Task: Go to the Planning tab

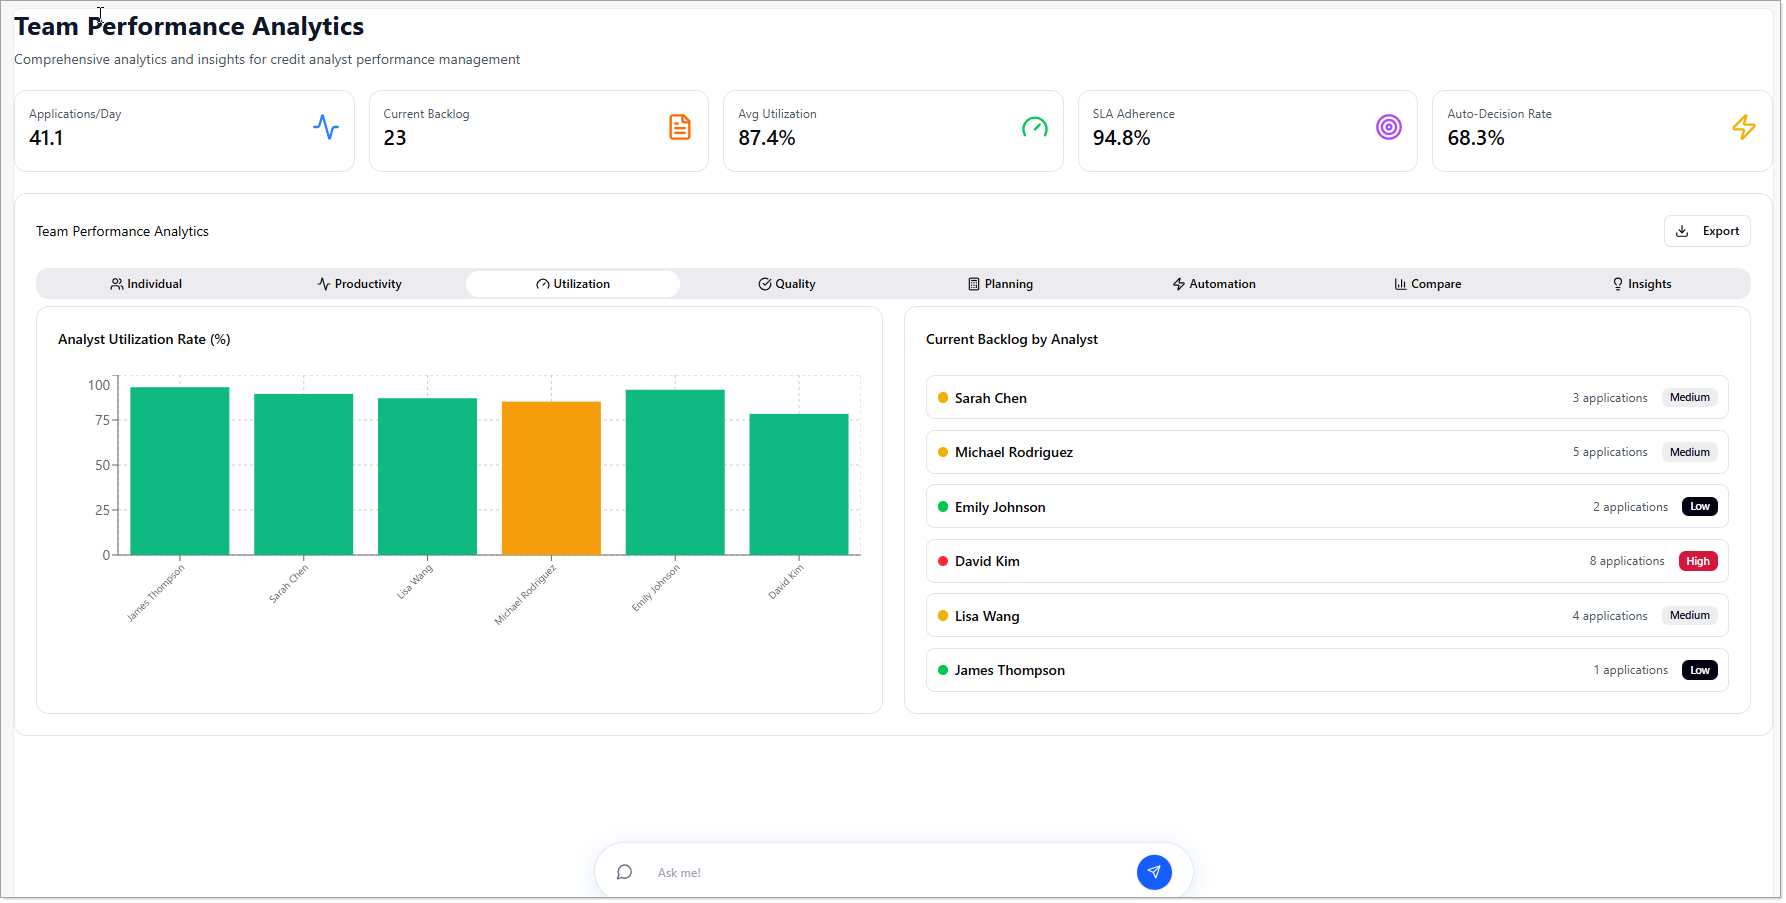Action: (1000, 284)
